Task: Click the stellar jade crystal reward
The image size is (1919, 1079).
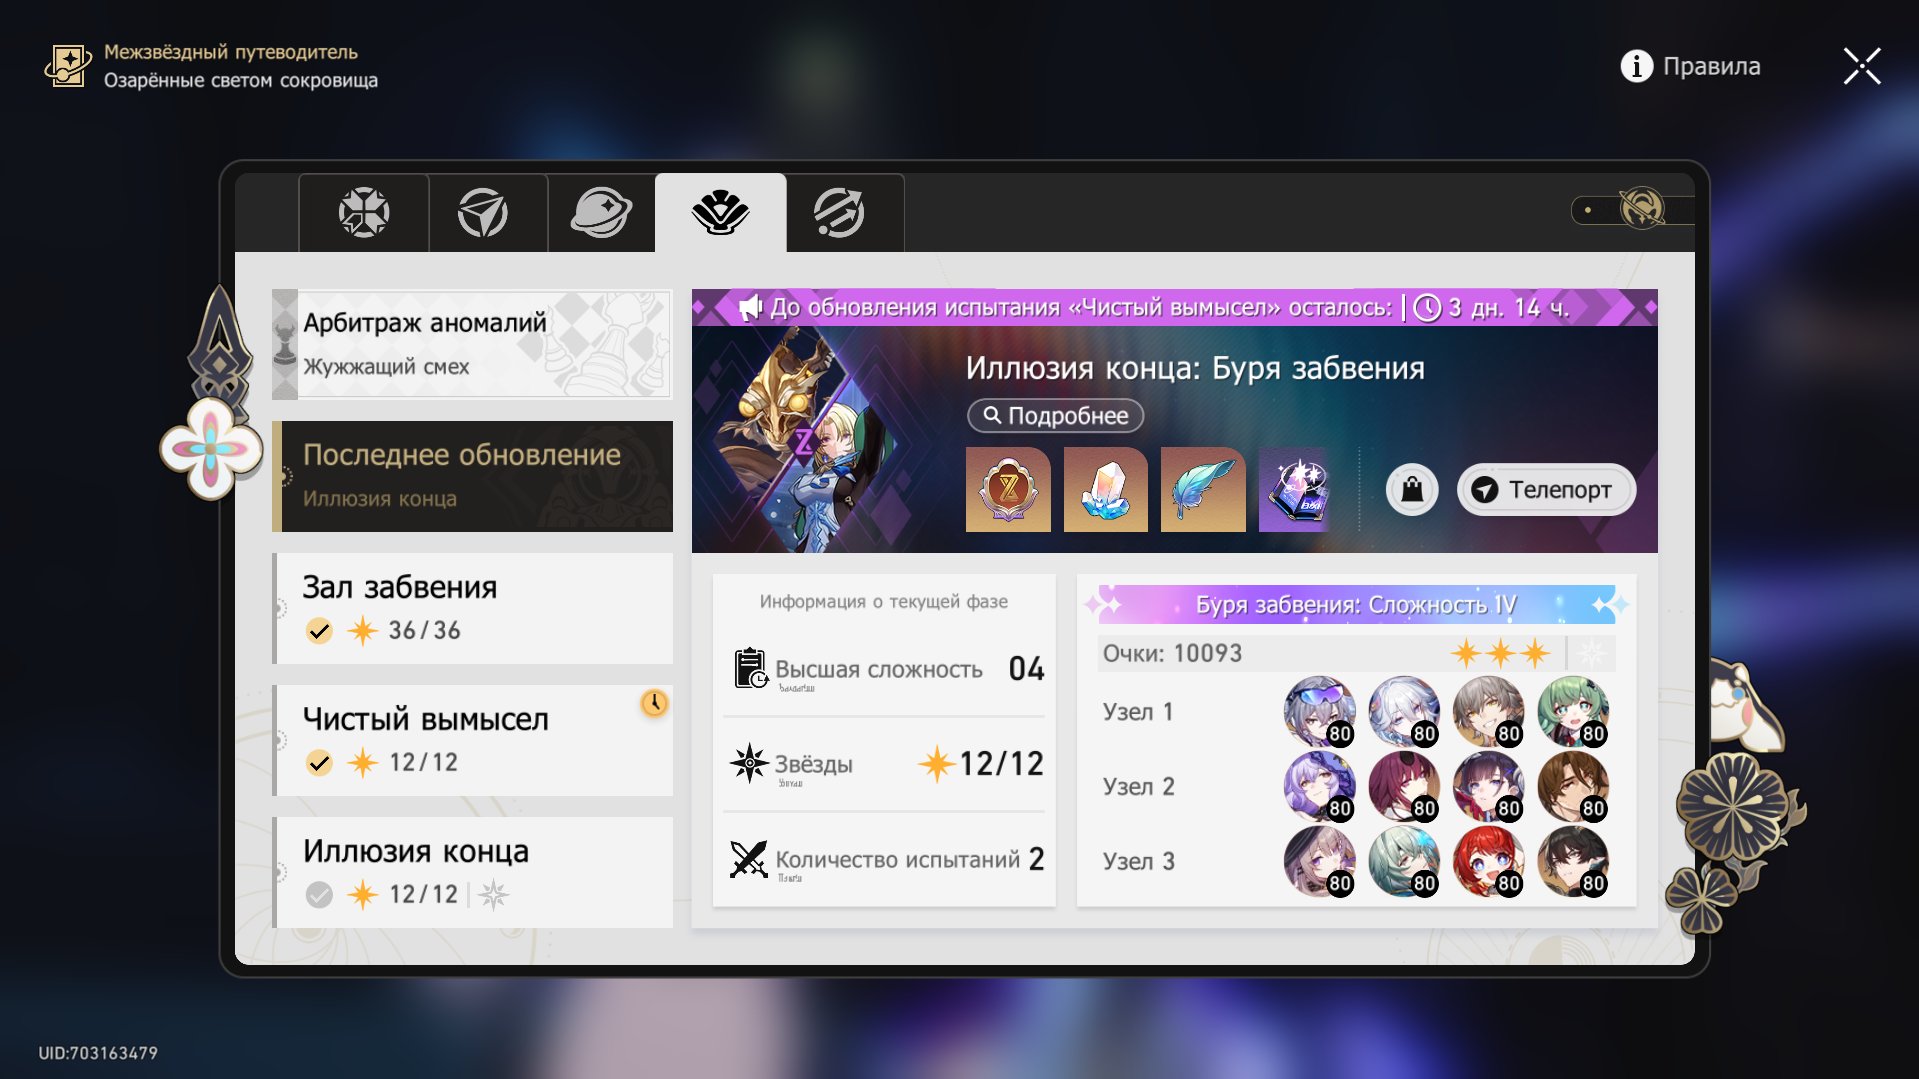Action: coord(1105,490)
